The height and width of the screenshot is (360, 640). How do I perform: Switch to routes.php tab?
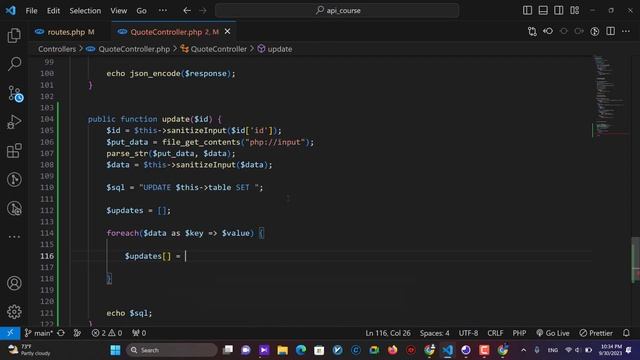66,32
